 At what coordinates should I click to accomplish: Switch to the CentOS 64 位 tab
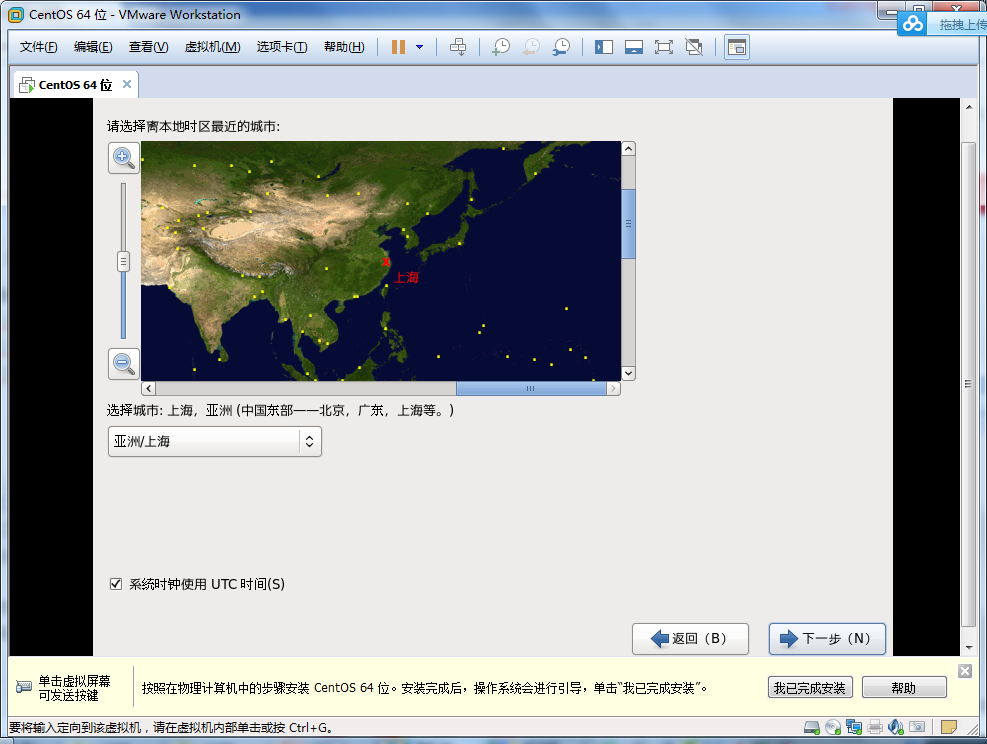click(69, 84)
